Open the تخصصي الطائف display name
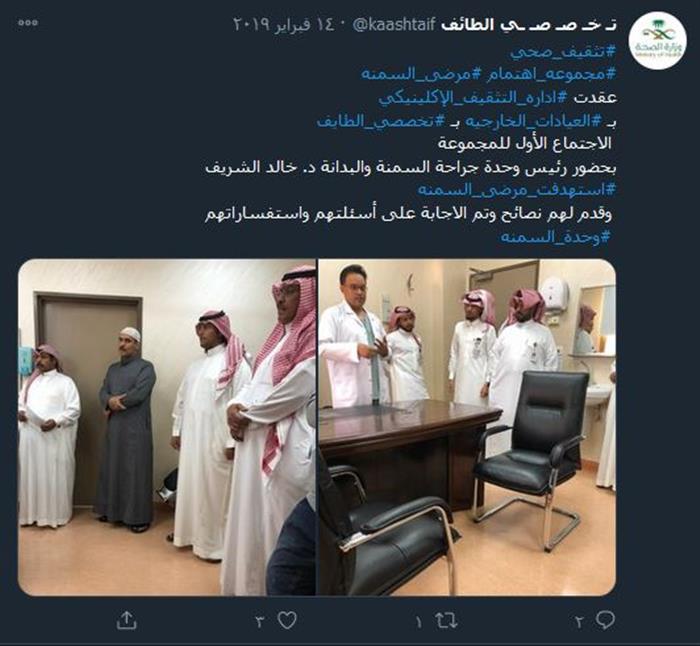This screenshot has width=700, height=646. 529,25
